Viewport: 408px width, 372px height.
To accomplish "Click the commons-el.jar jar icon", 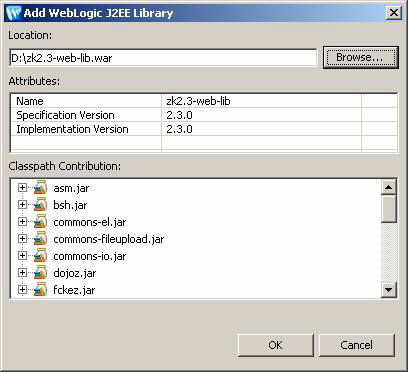I will pos(40,221).
